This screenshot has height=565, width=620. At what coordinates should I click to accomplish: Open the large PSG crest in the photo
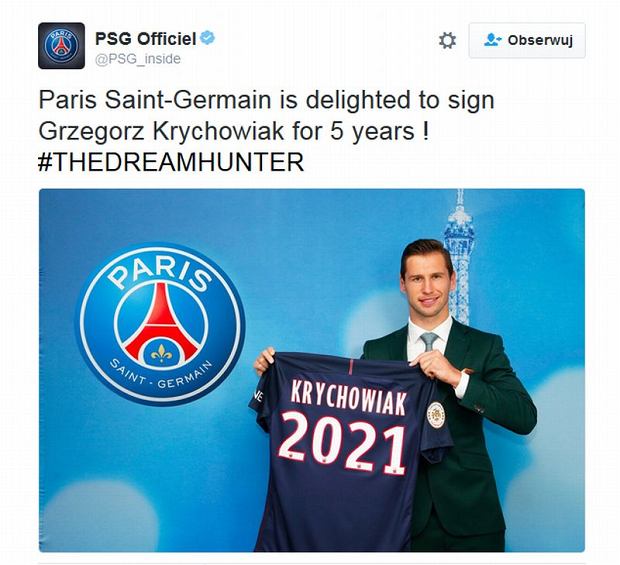(161, 324)
